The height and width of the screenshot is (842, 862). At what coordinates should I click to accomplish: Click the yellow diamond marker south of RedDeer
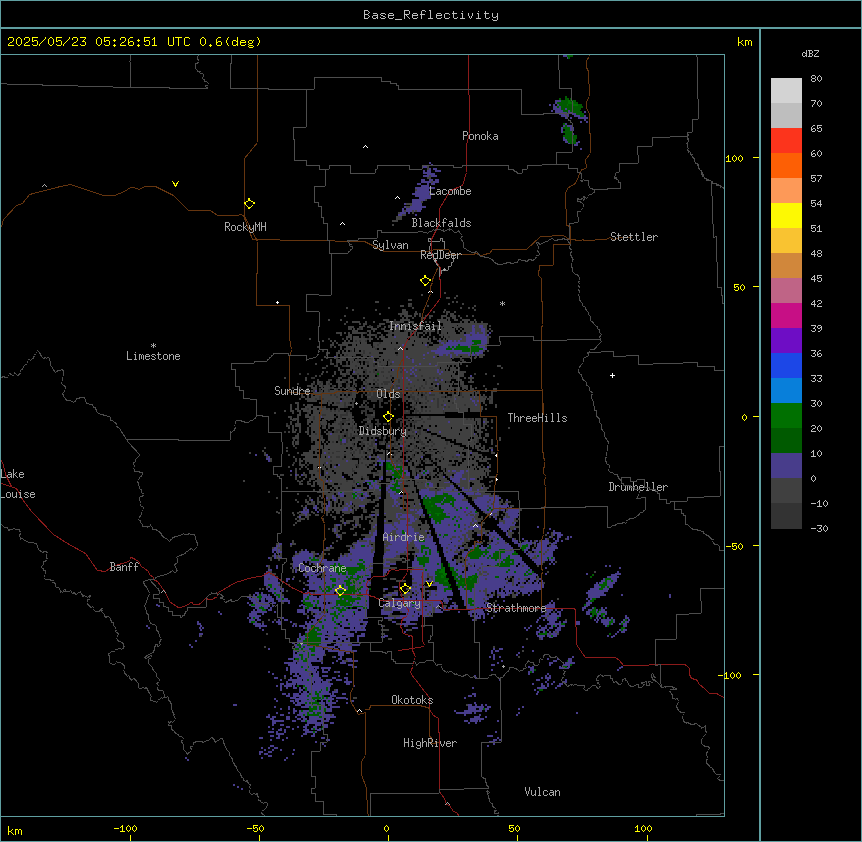pos(425,281)
